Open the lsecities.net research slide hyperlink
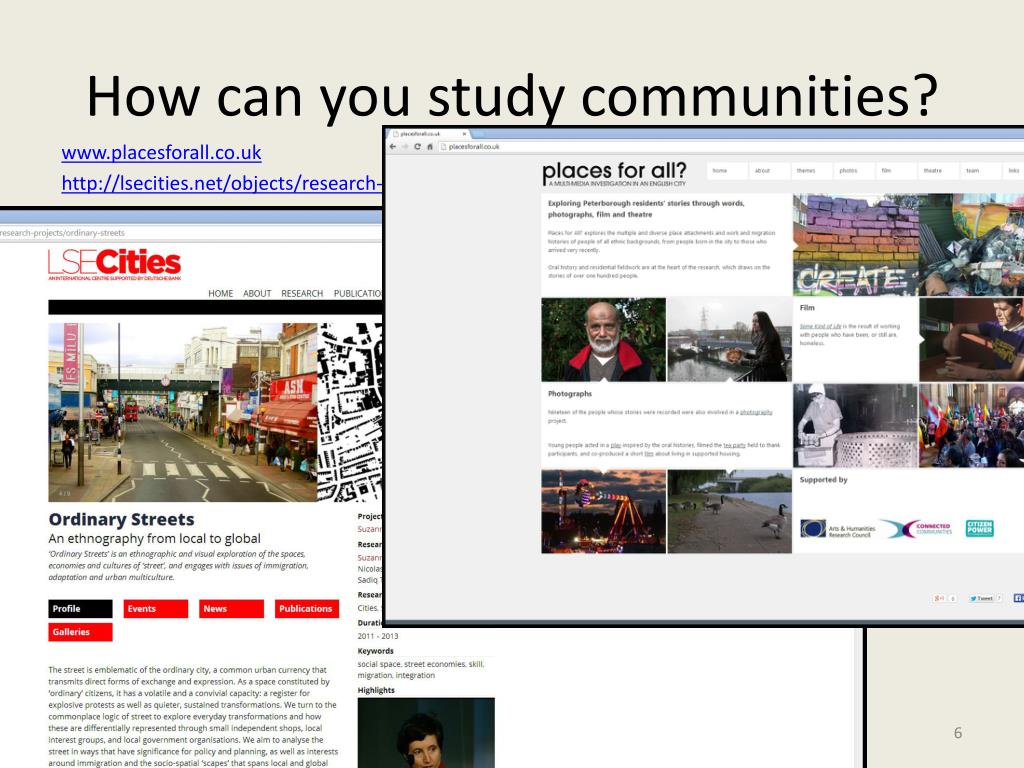The height and width of the screenshot is (768, 1024). coord(221,184)
